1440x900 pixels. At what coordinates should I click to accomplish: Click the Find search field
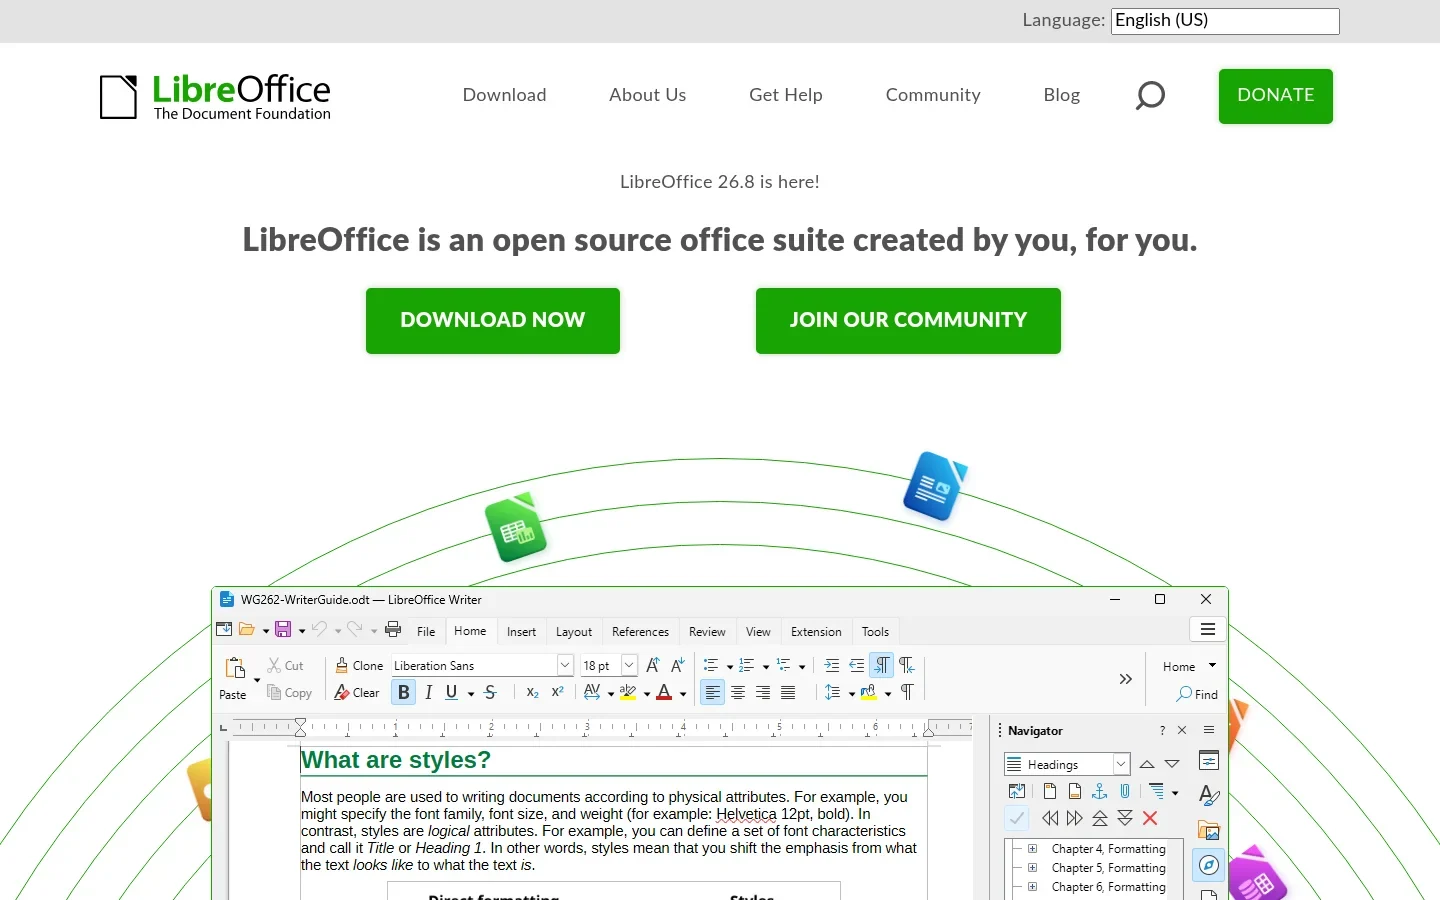coord(1198,694)
